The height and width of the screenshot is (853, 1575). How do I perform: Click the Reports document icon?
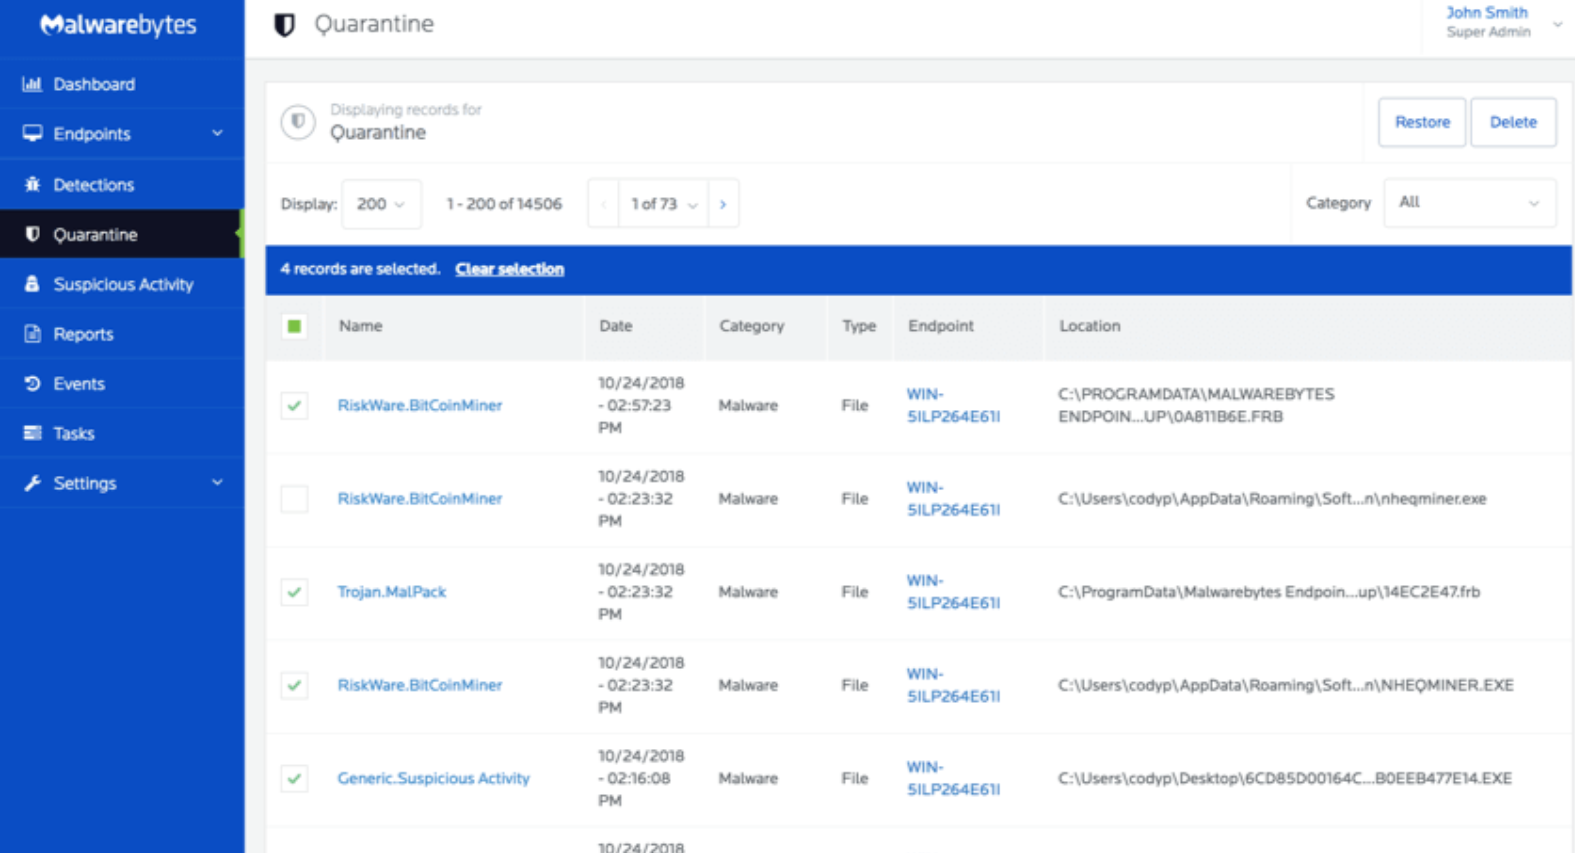click(32, 334)
